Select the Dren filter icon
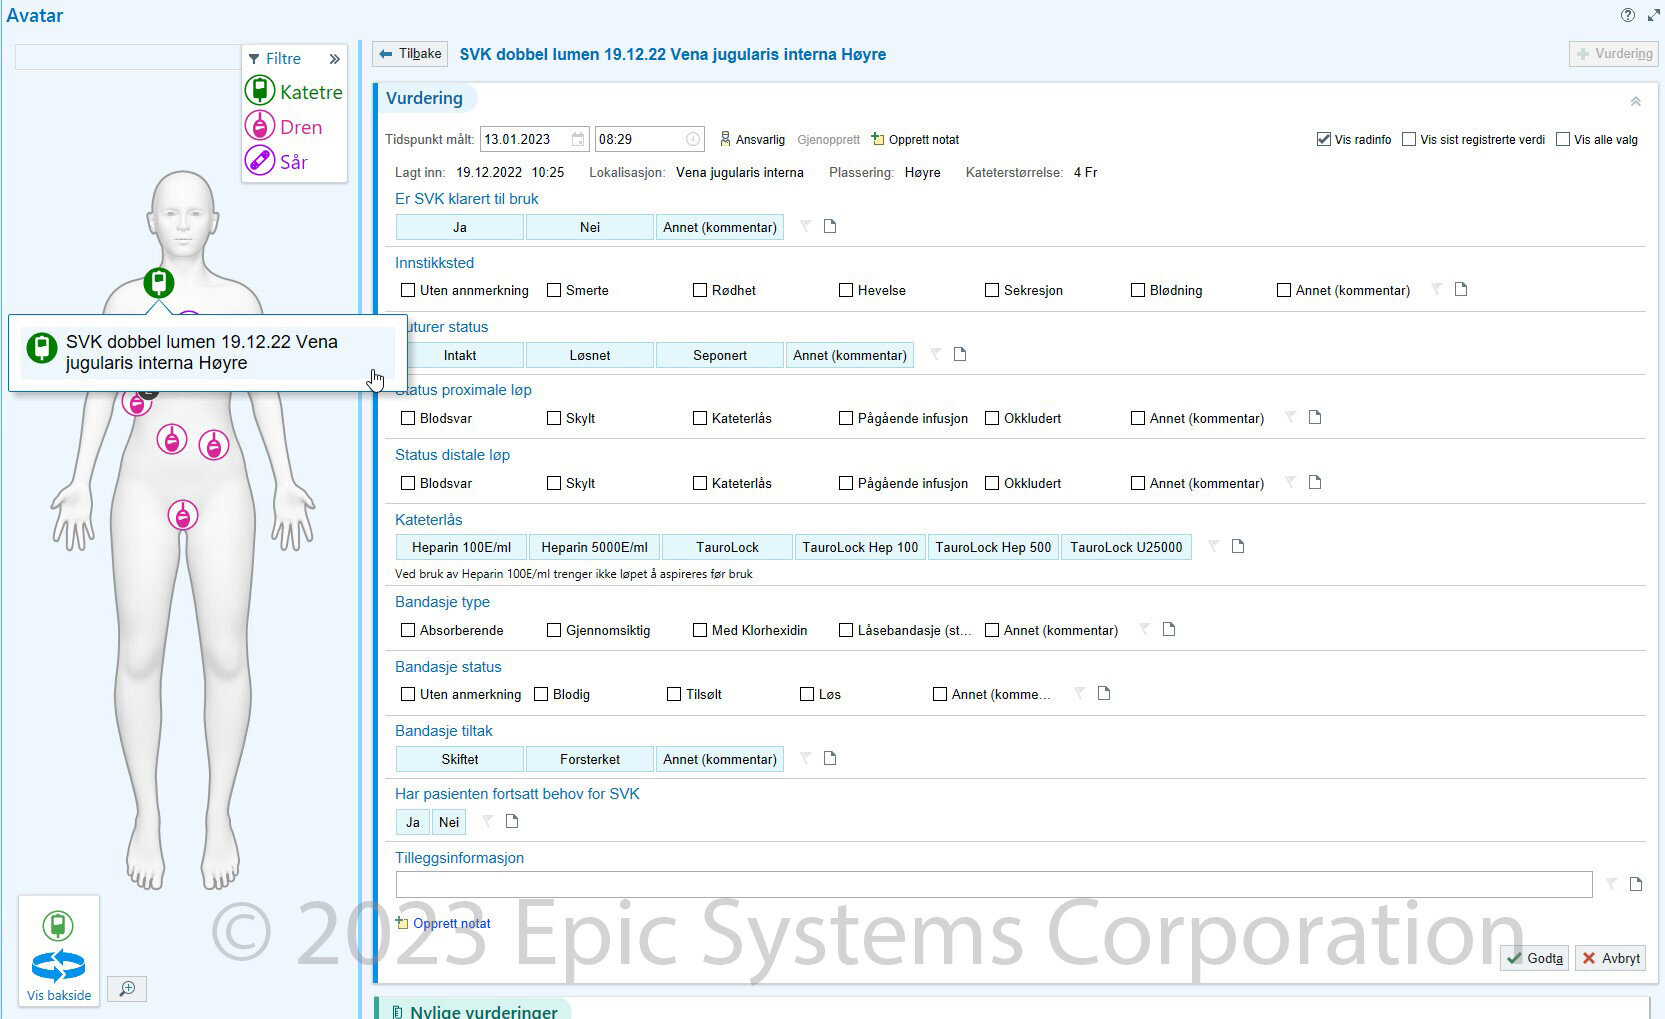 coord(260,126)
